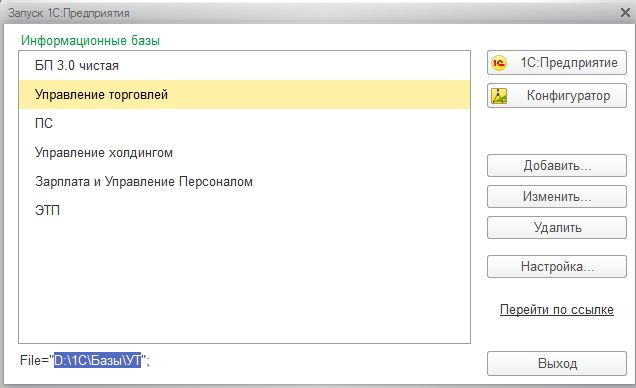The height and width of the screenshot is (388, 636).
Task: Choose the ПС information base
Action: coord(244,123)
